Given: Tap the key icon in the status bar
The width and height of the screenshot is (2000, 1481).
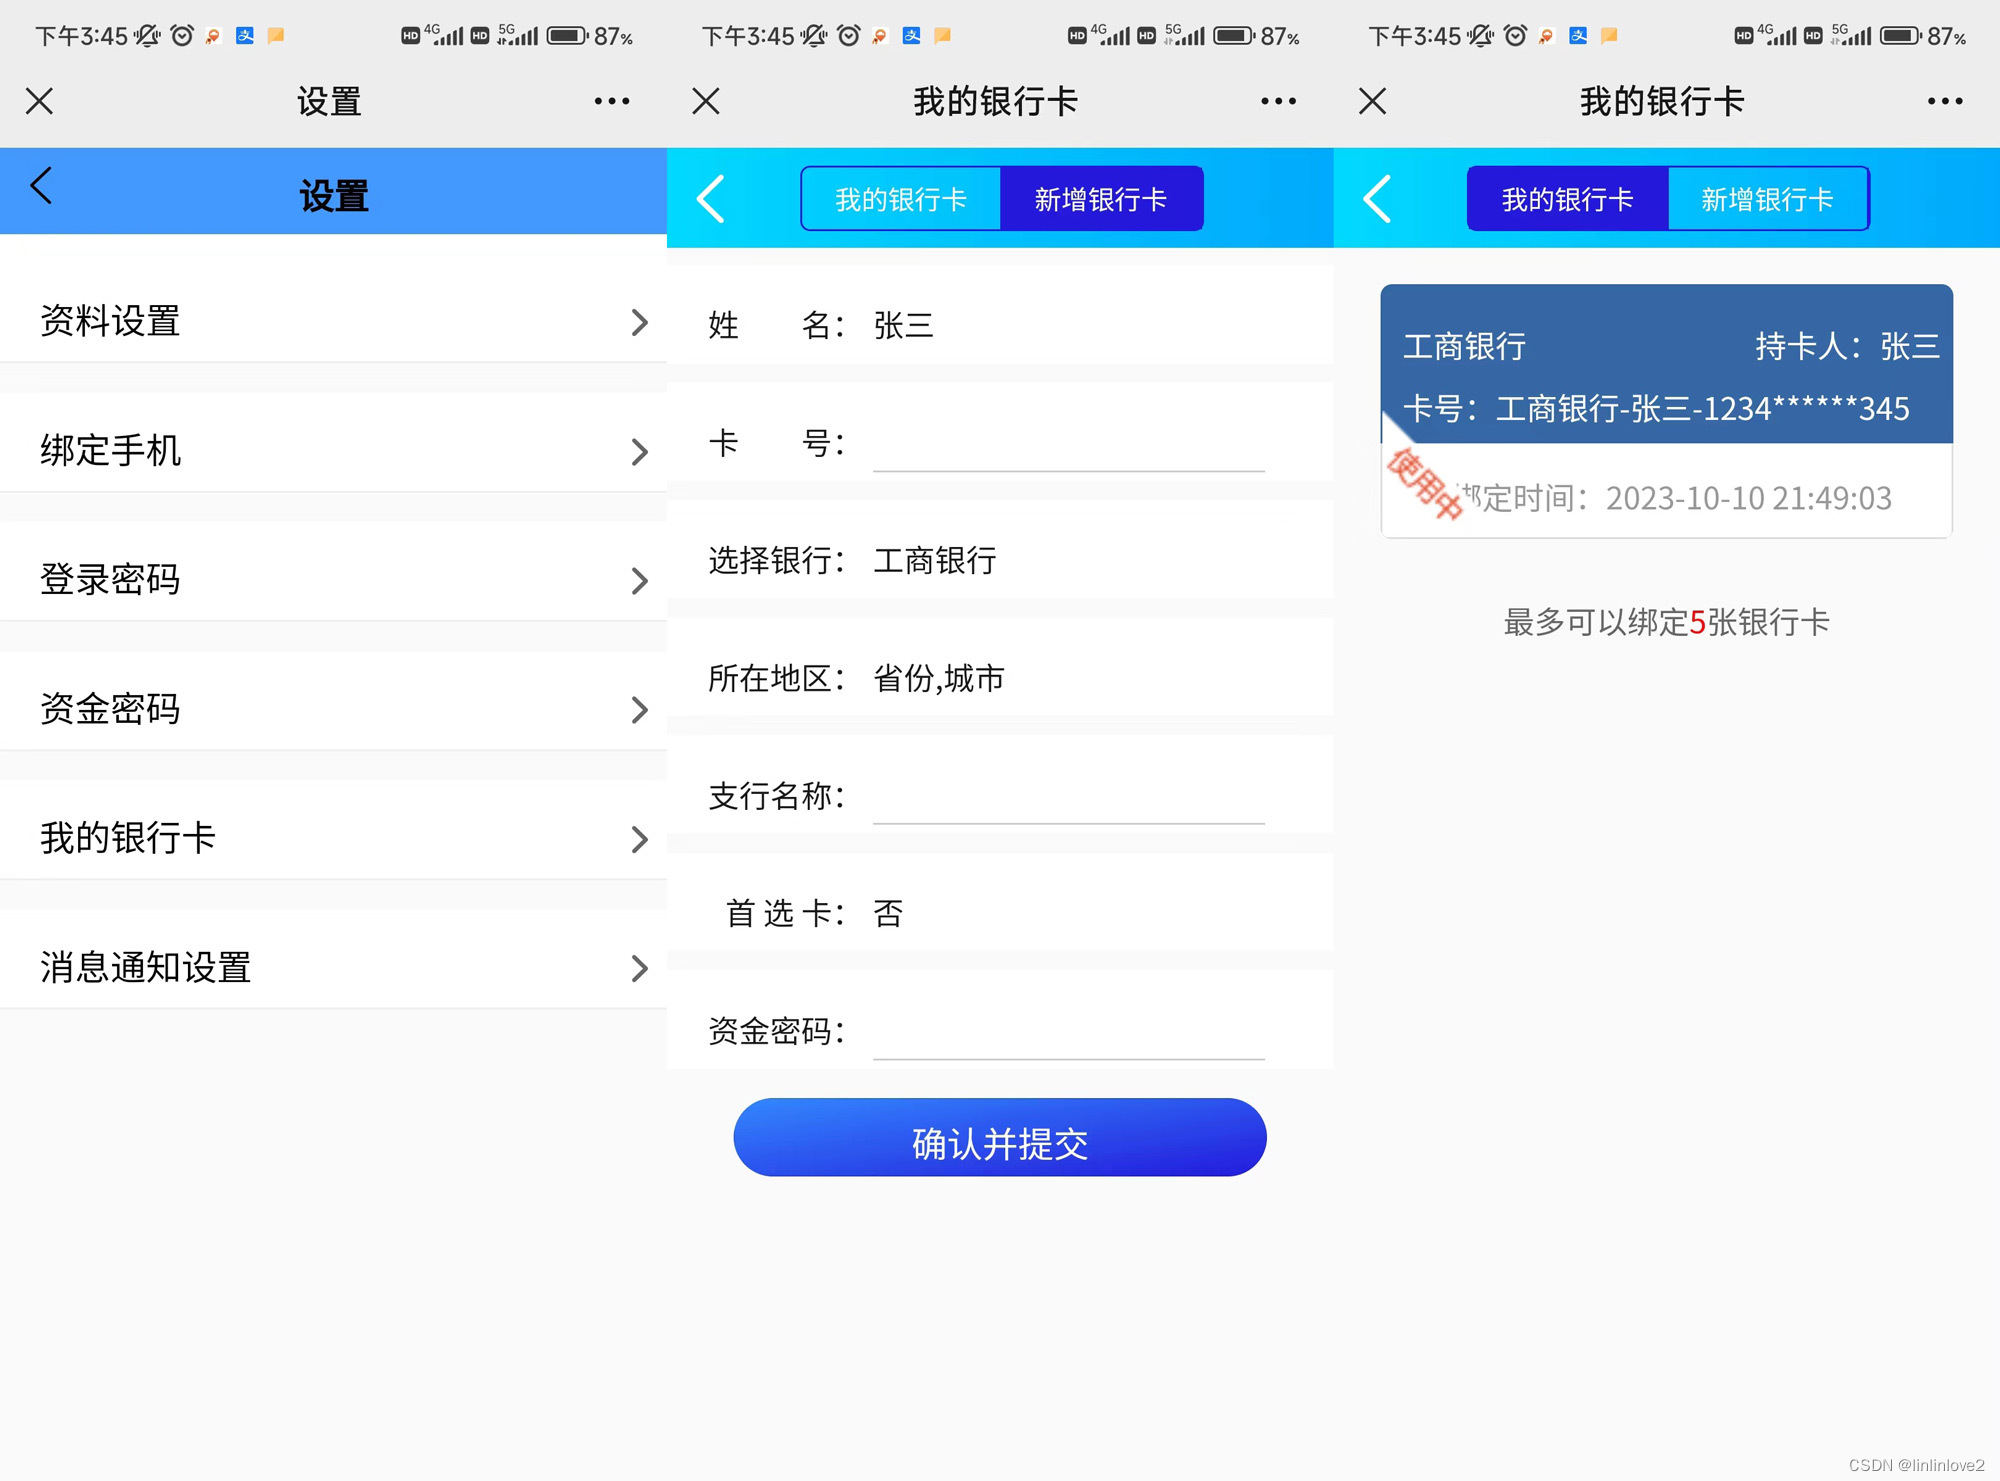Looking at the screenshot, I should point(212,36).
